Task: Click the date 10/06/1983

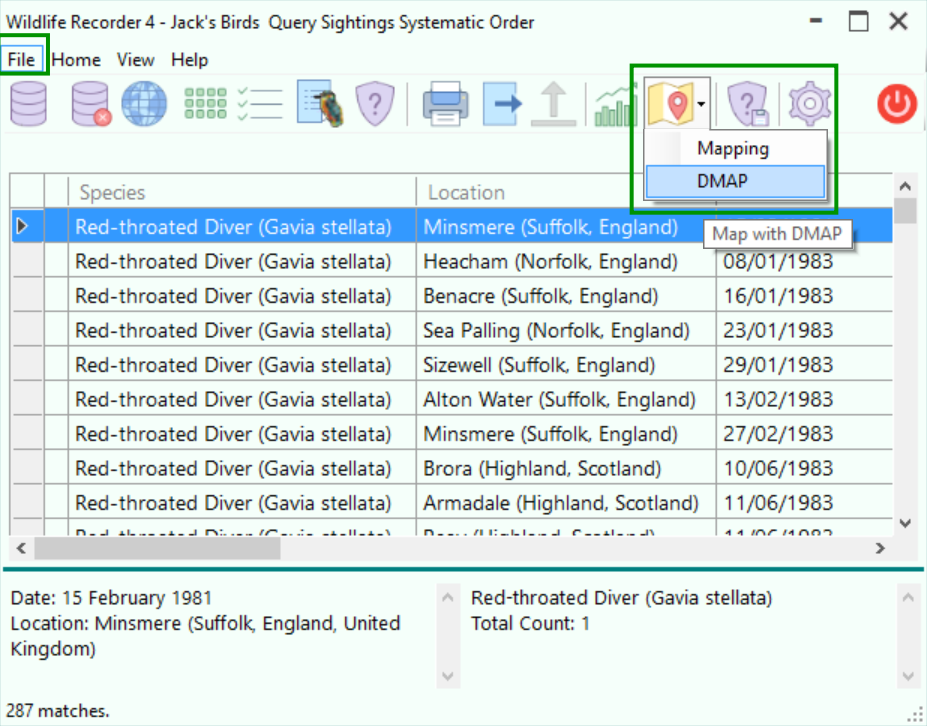Action: 778,468
